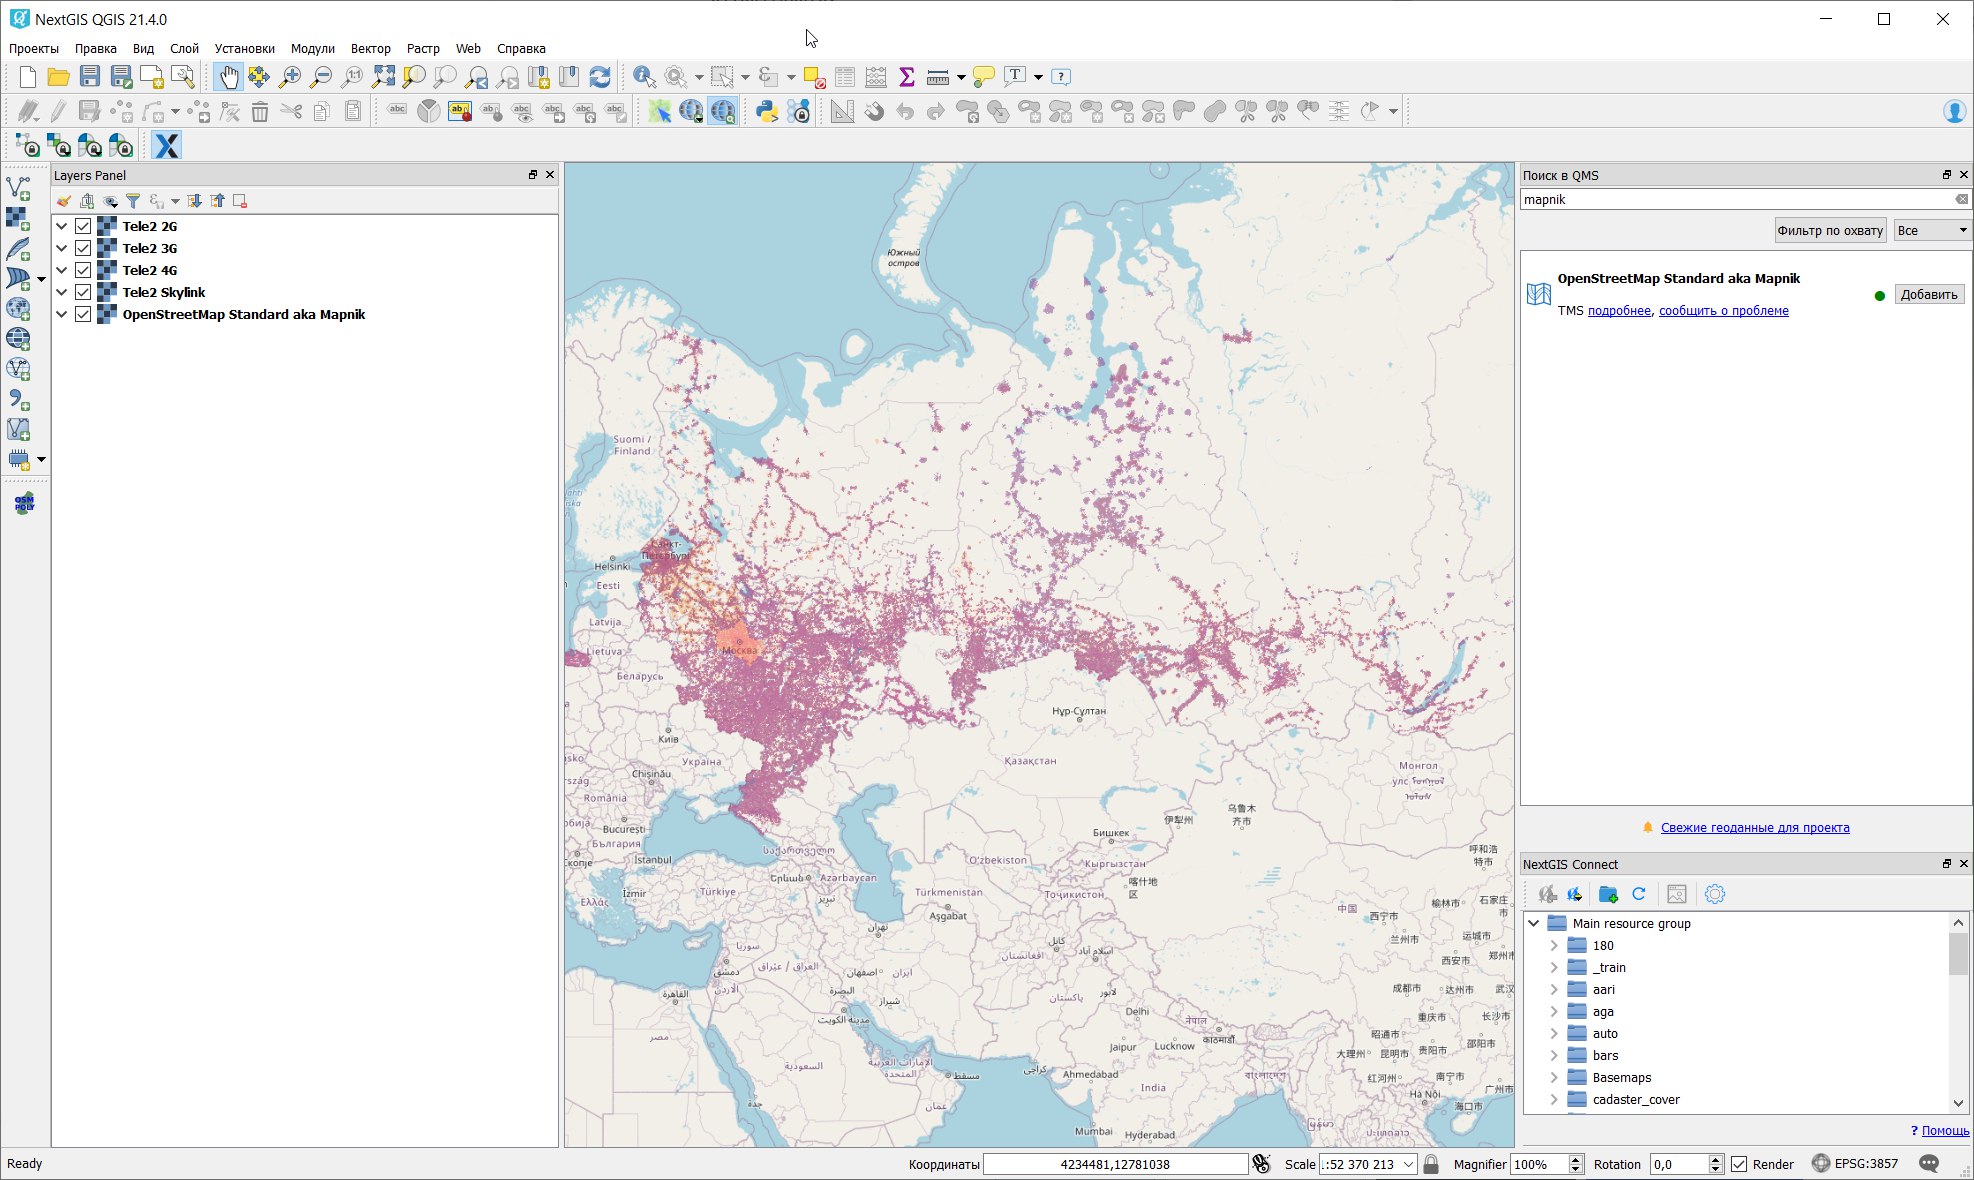Open the Все filter dropdown
This screenshot has height=1180, width=1974.
point(1931,230)
